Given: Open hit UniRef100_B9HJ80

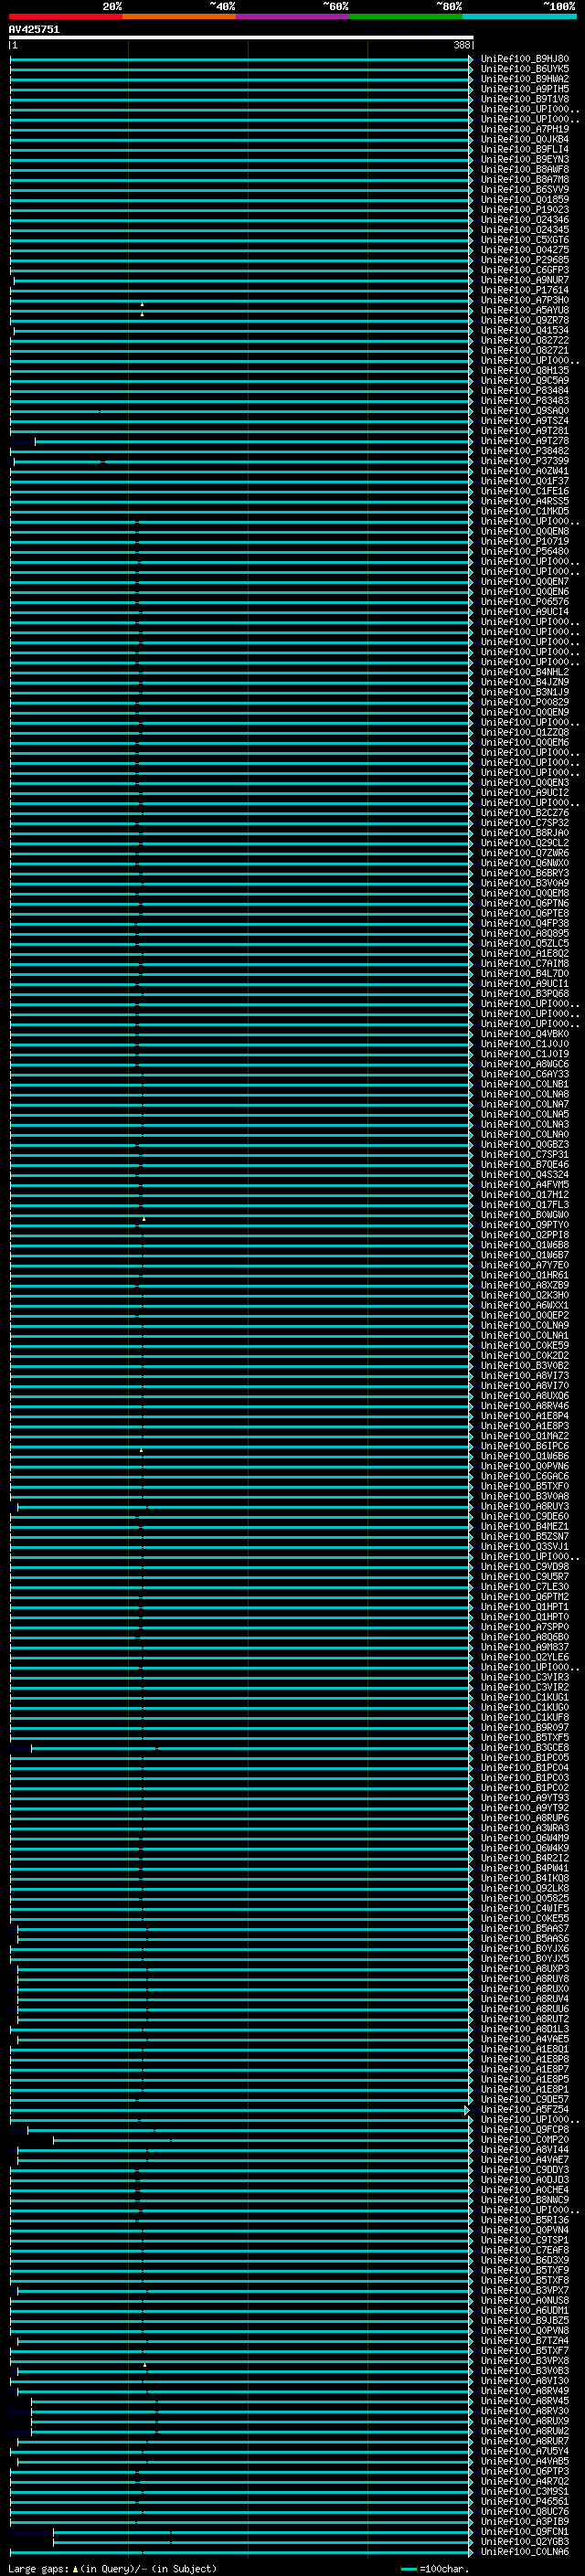Looking at the screenshot, I should [x=525, y=59].
